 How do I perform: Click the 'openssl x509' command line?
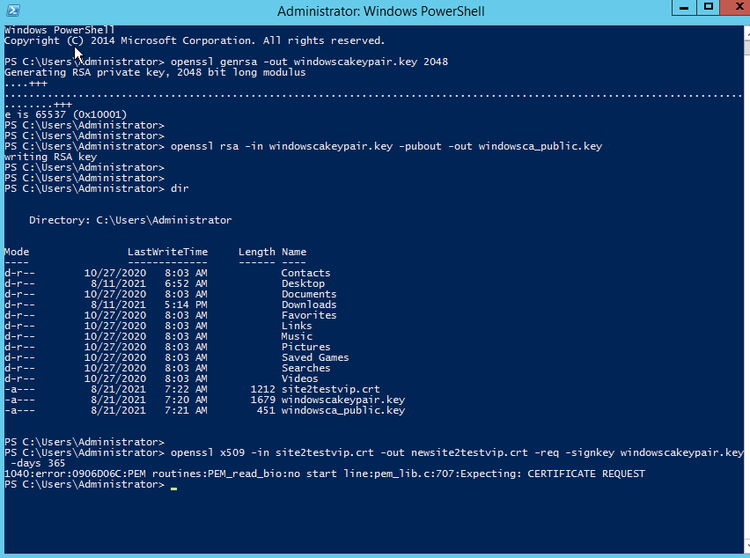coord(374,452)
